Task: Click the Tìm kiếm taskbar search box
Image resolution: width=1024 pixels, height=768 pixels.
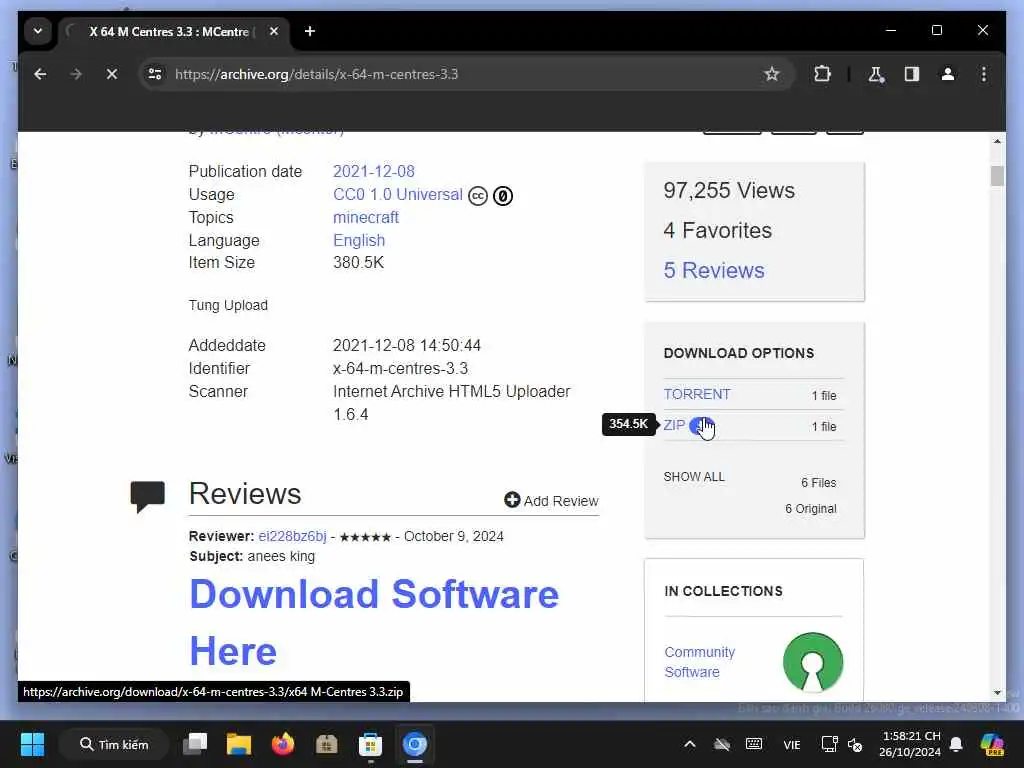Action: click(114, 744)
